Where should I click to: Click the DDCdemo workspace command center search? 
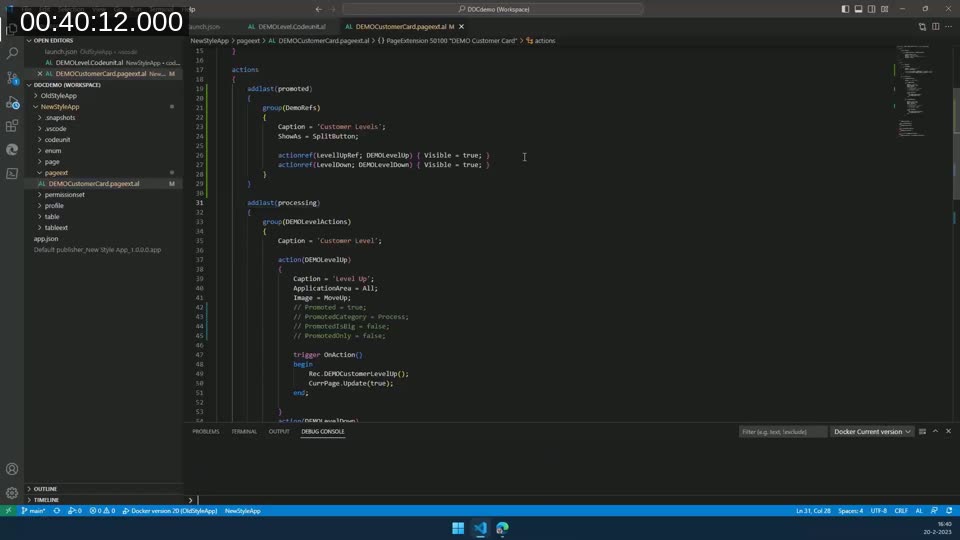493,9
